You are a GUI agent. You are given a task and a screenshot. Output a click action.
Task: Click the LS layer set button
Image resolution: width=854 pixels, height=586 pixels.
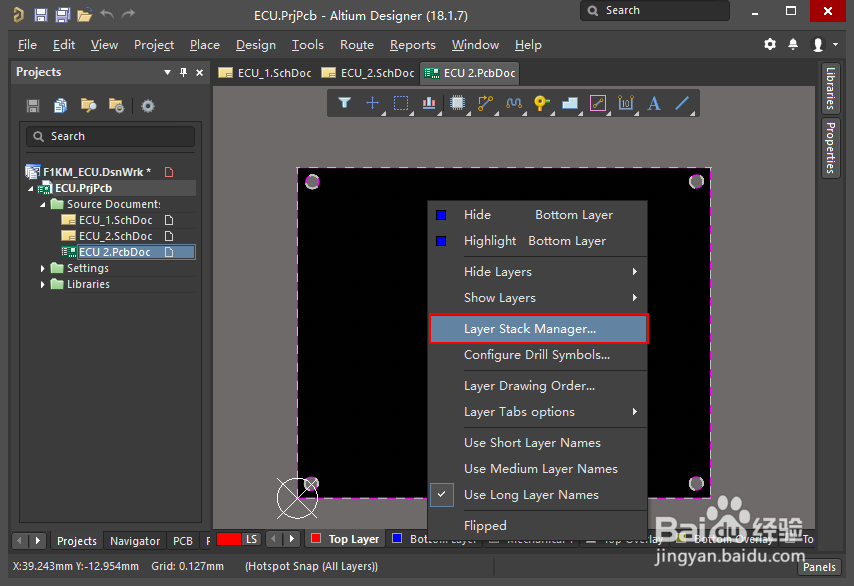point(251,539)
